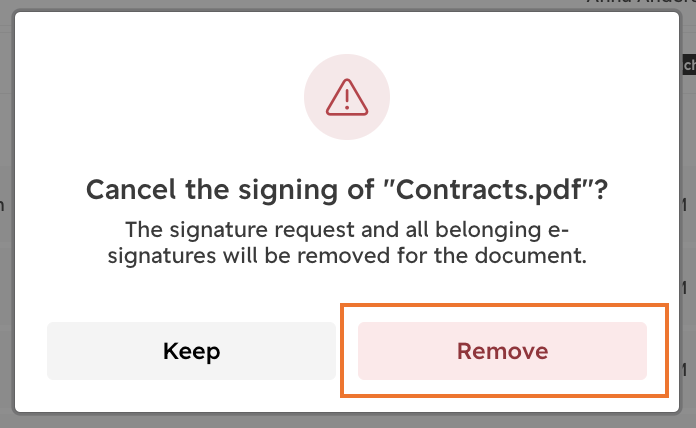
Task: Click the middle "1" at the right edge
Action: [x=684, y=288]
